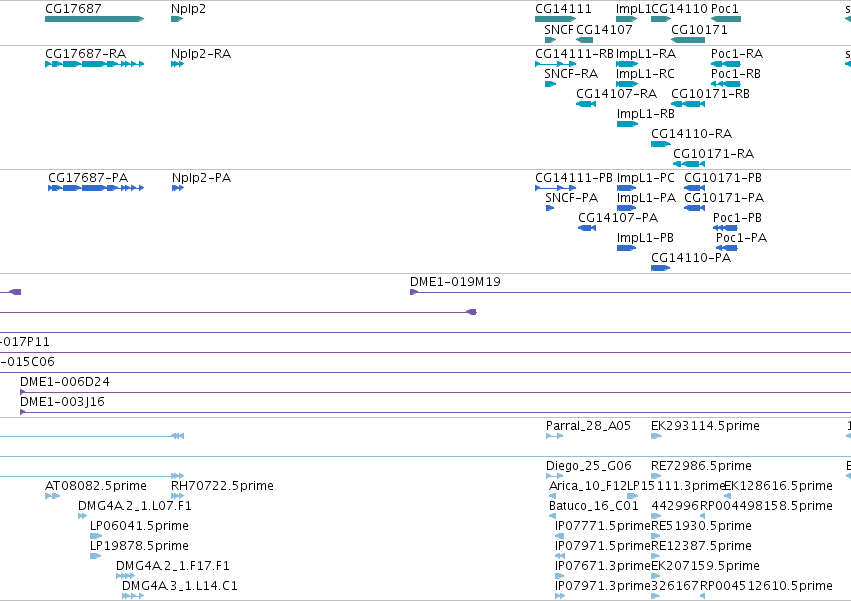Select EST RH70722.5prime label
Screen dimensions: 851x601
click(x=223, y=486)
